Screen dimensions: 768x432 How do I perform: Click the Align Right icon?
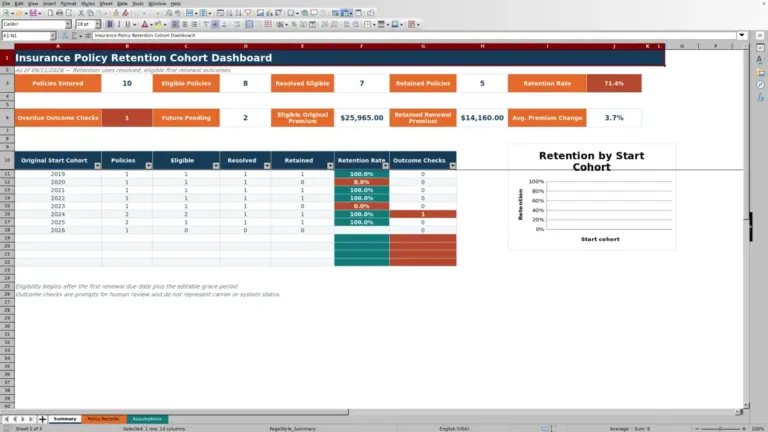pyautogui.click(x=194, y=24)
